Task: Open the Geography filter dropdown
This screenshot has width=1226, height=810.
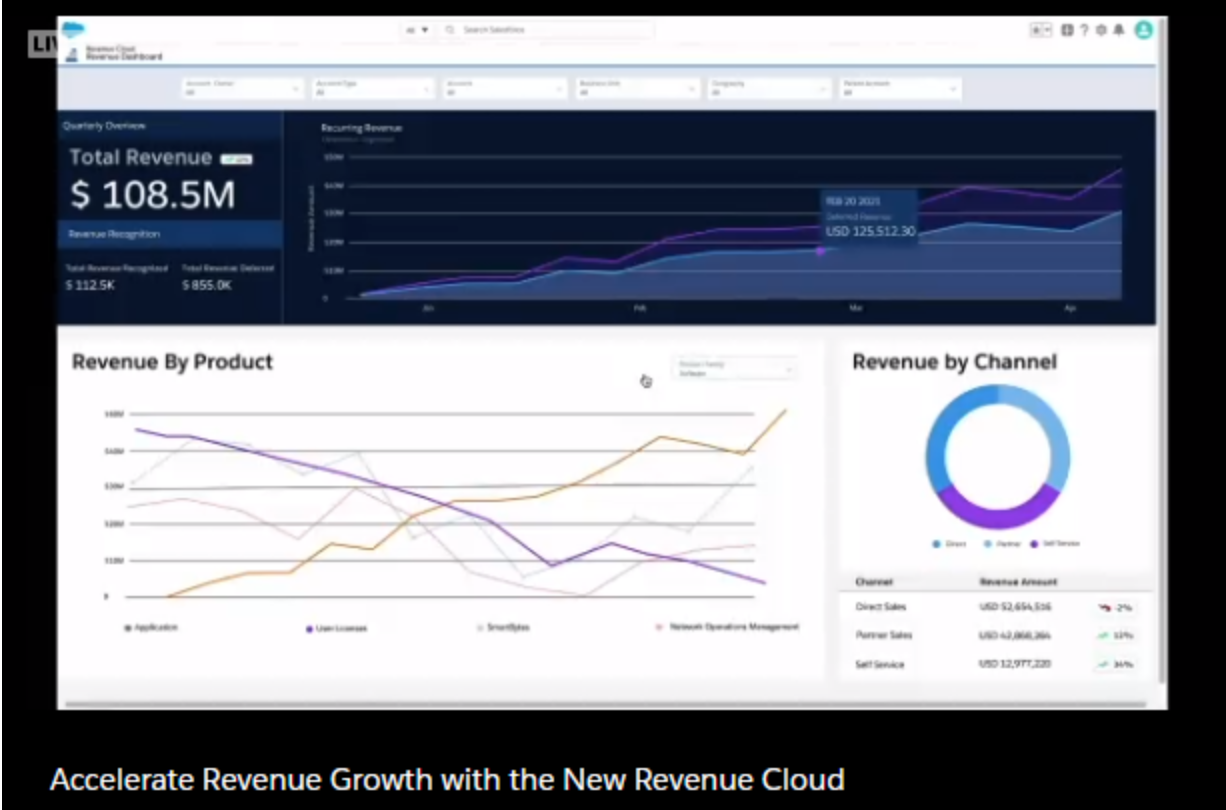Action: (769, 88)
